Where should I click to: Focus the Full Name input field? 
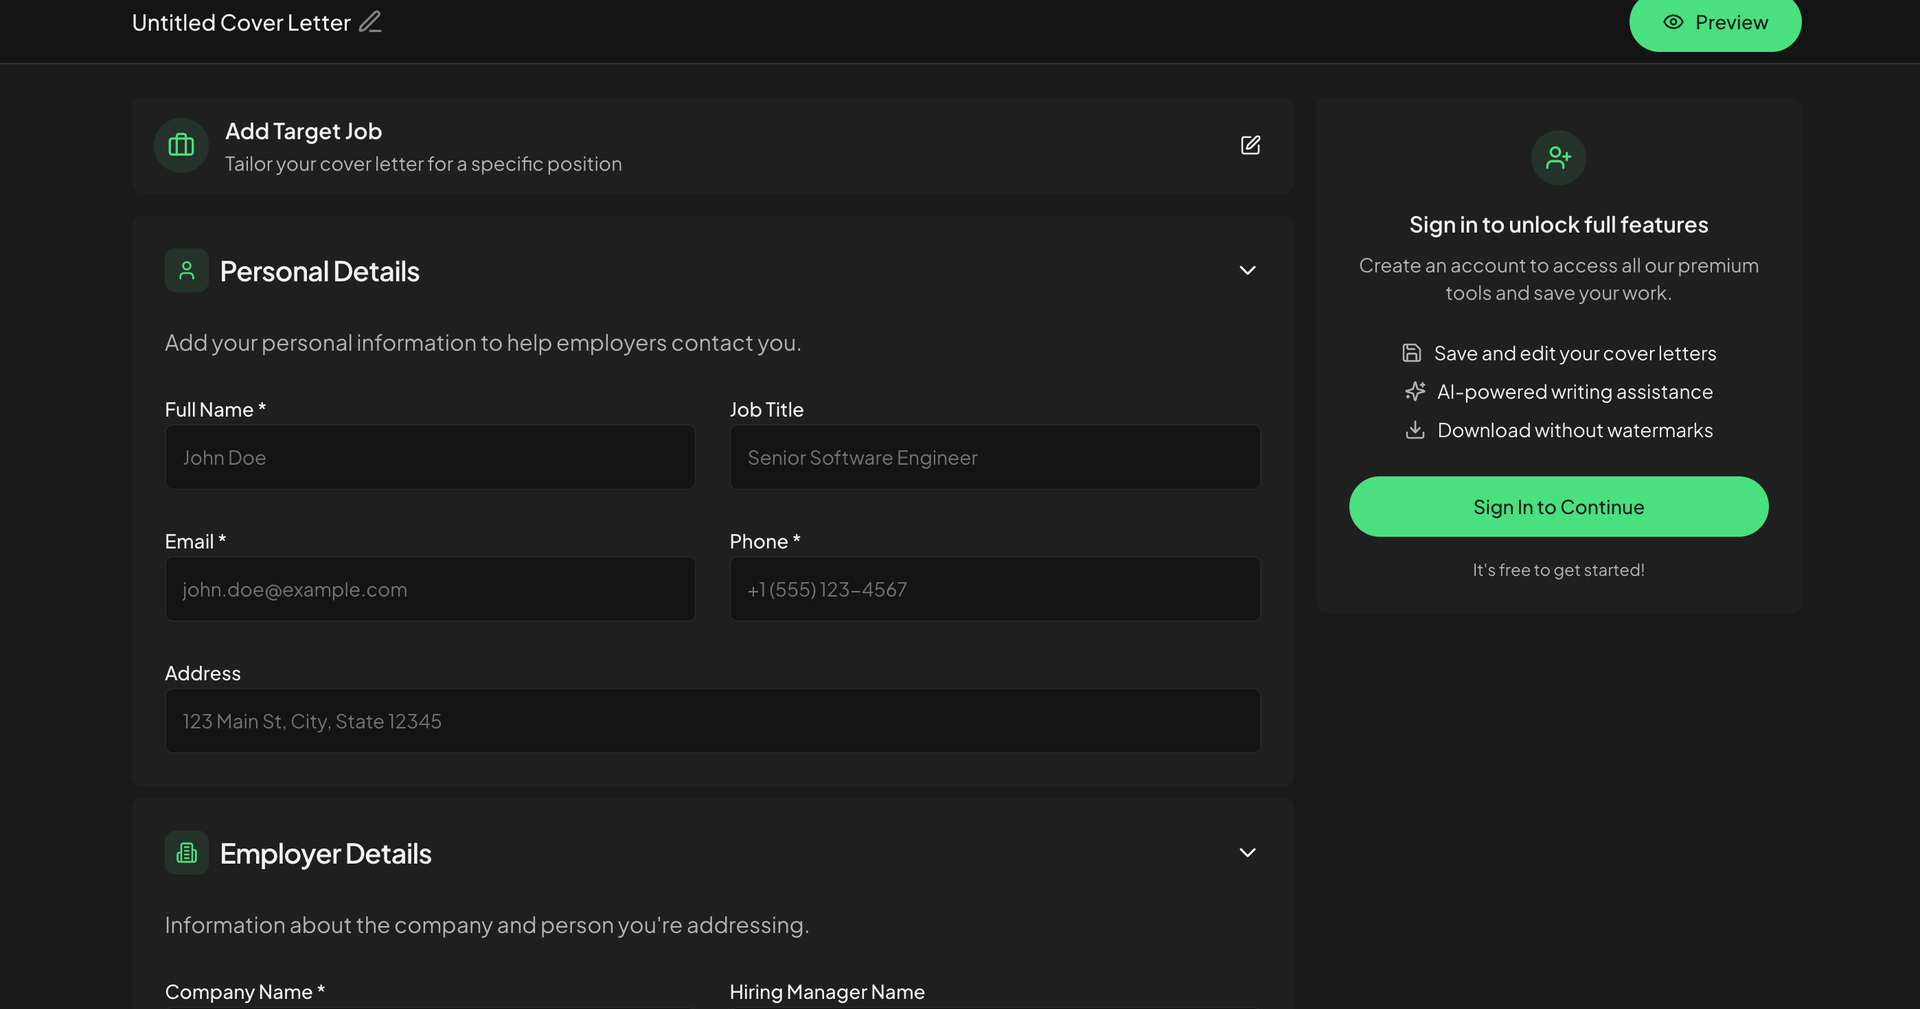[430, 458]
